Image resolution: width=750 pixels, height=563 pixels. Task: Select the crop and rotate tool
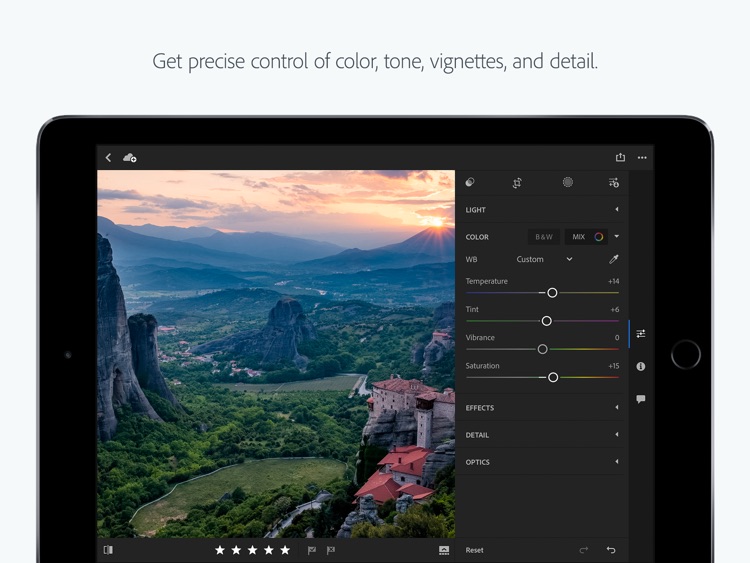517,183
